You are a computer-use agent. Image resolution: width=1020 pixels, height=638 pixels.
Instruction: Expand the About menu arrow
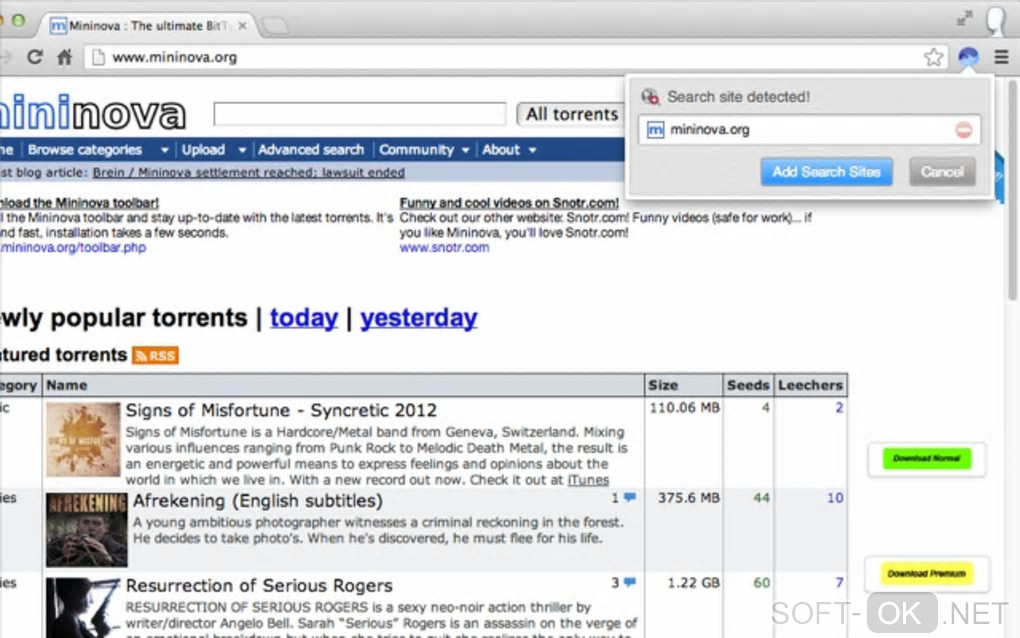(x=532, y=150)
